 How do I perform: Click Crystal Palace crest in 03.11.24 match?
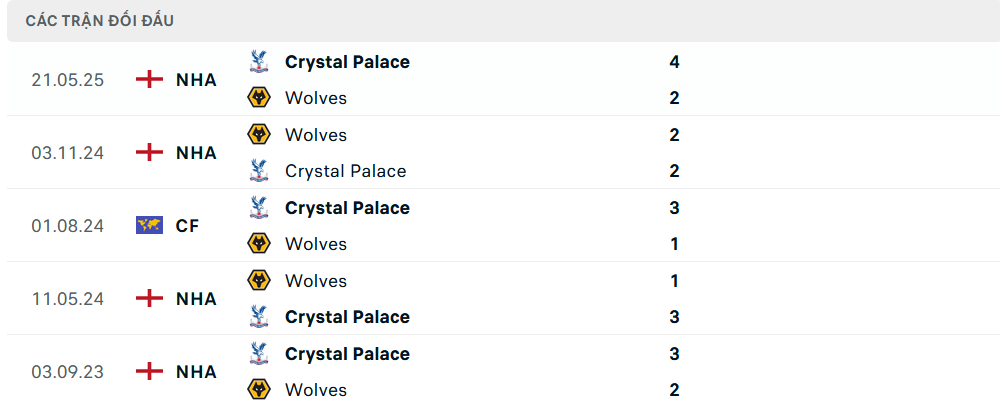(x=259, y=171)
